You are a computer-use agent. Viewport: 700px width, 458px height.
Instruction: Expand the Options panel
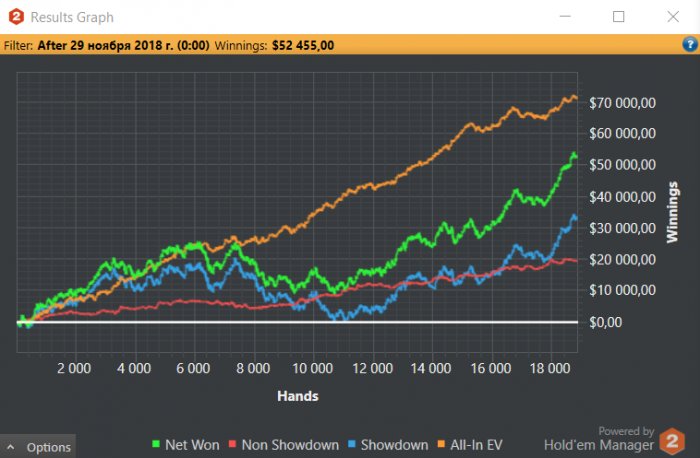(38, 446)
